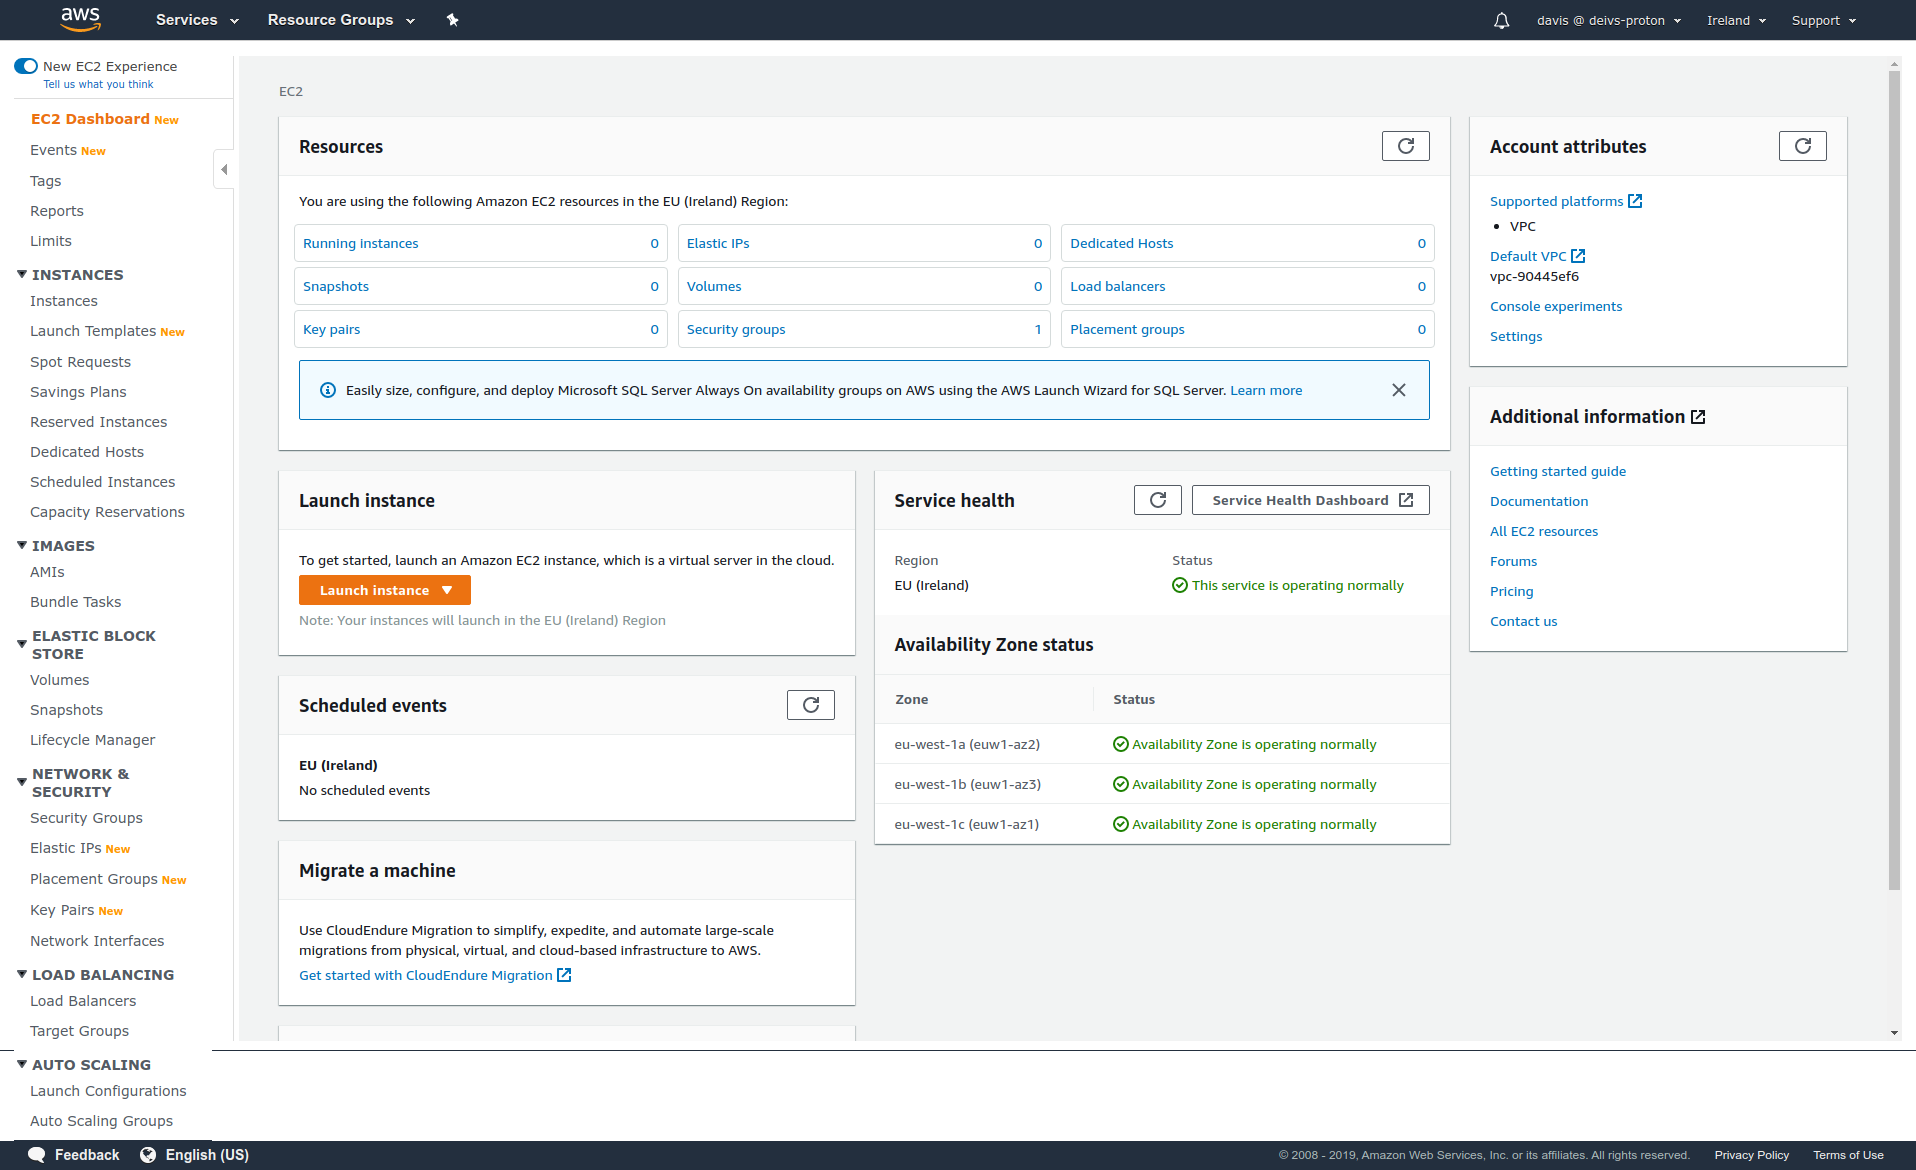Click the green check icon for eu-west-1b
Screen dimensions: 1916x1170
[x=1120, y=784]
